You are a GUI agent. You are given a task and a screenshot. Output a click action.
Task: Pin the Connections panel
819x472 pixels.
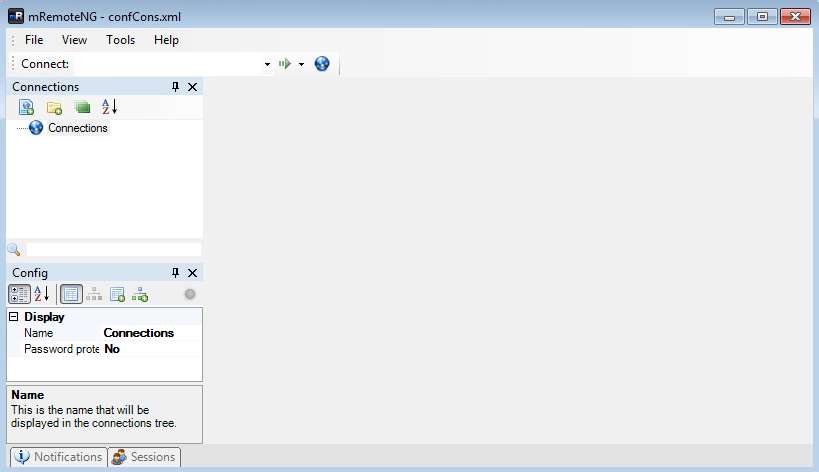[176, 87]
